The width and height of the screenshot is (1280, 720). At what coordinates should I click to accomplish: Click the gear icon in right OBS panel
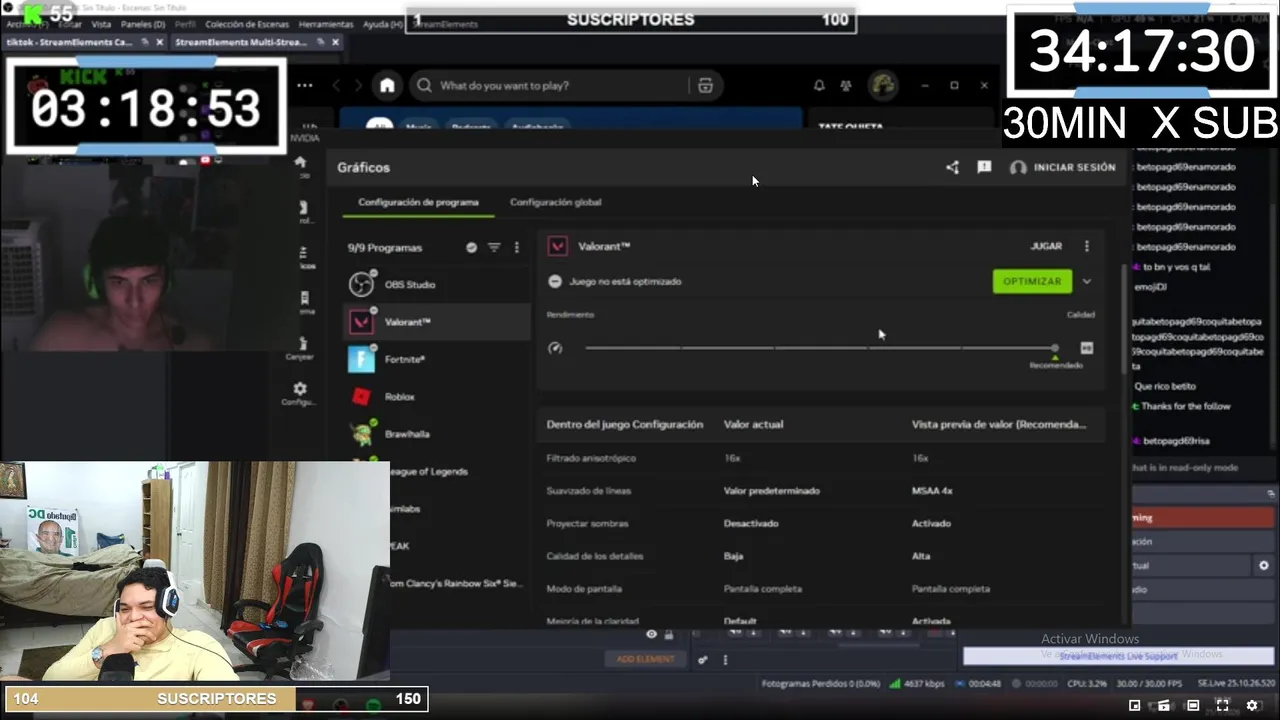pos(1264,566)
